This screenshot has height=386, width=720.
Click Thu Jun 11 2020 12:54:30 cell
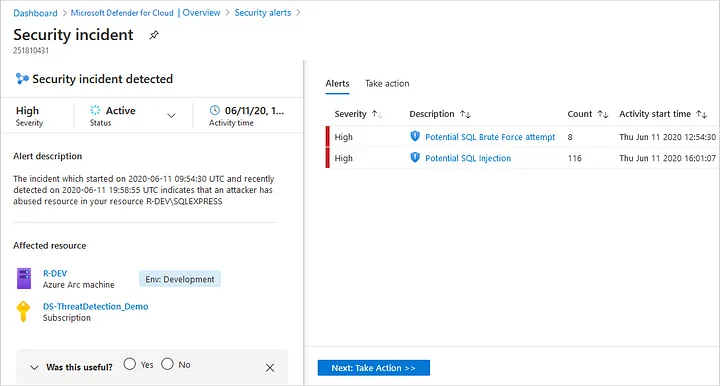(x=668, y=137)
